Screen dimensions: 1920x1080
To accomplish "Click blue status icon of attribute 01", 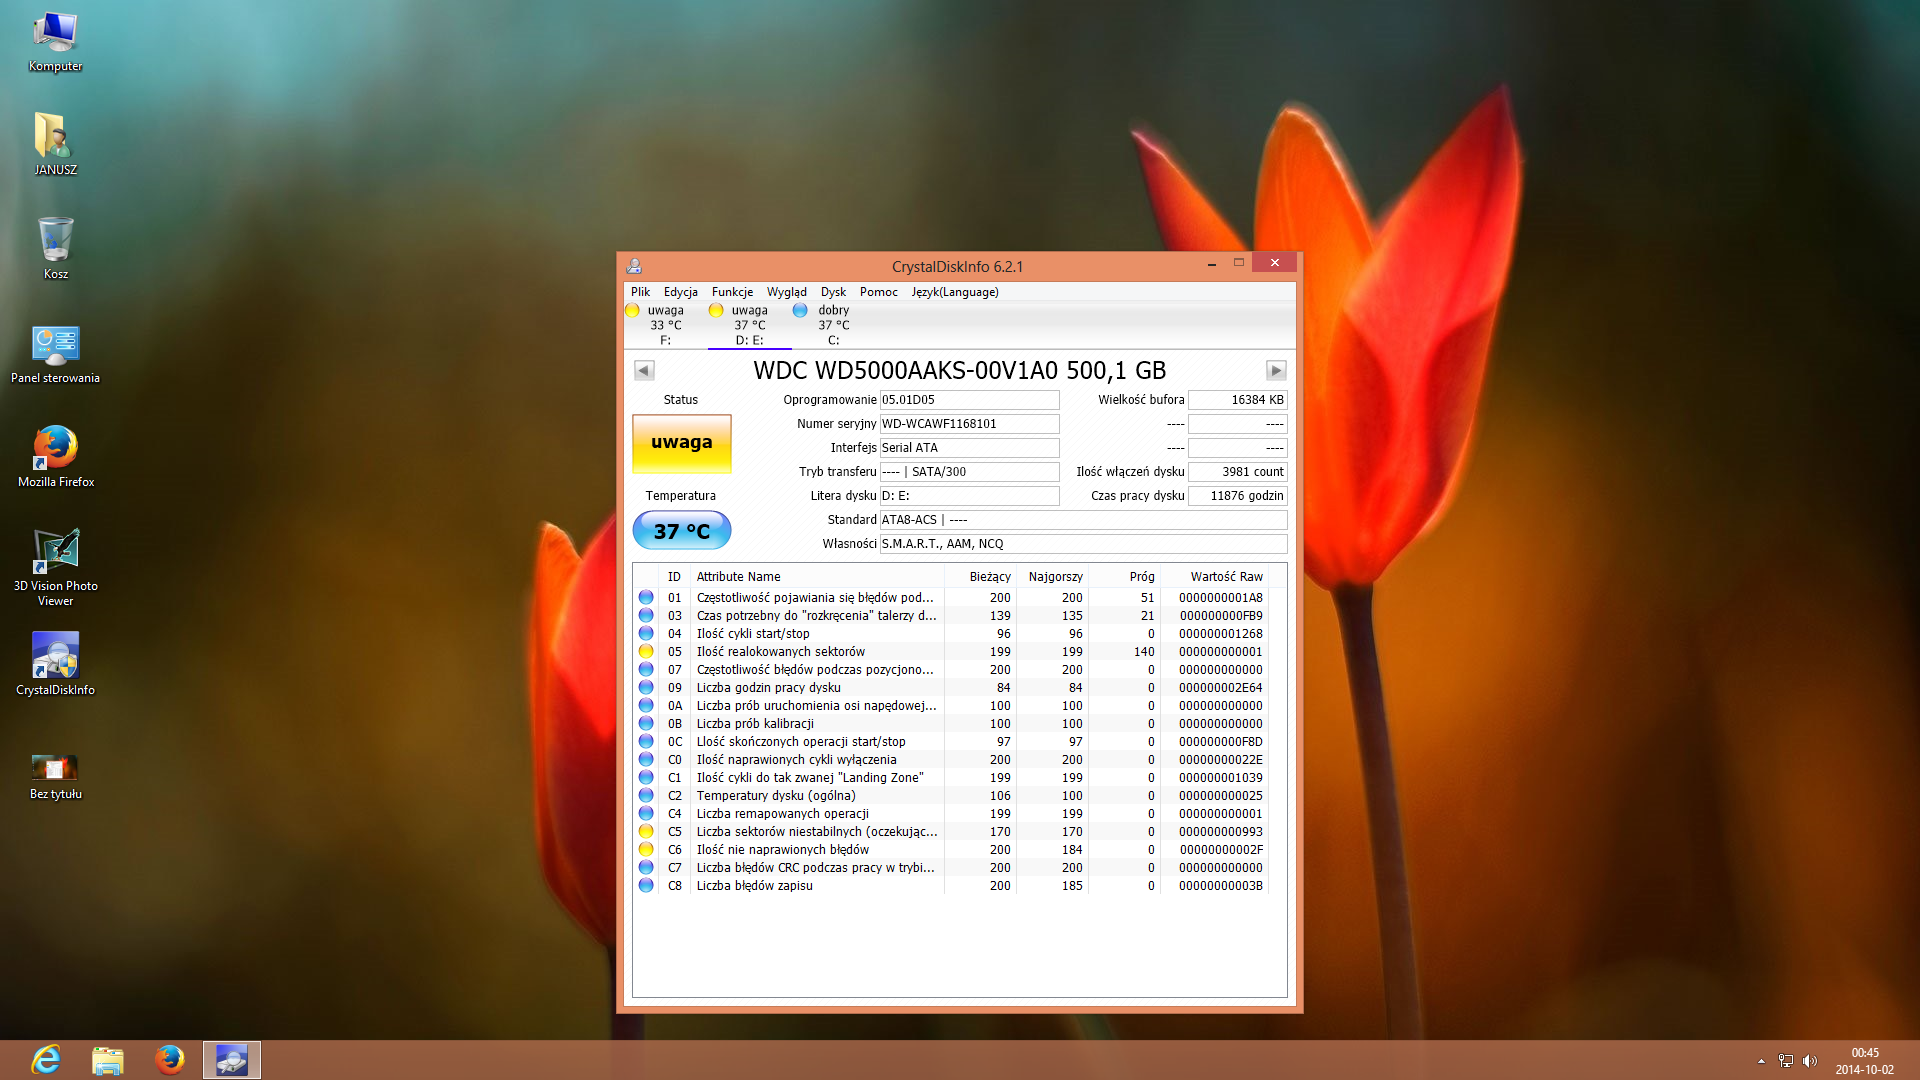I will 646,598.
